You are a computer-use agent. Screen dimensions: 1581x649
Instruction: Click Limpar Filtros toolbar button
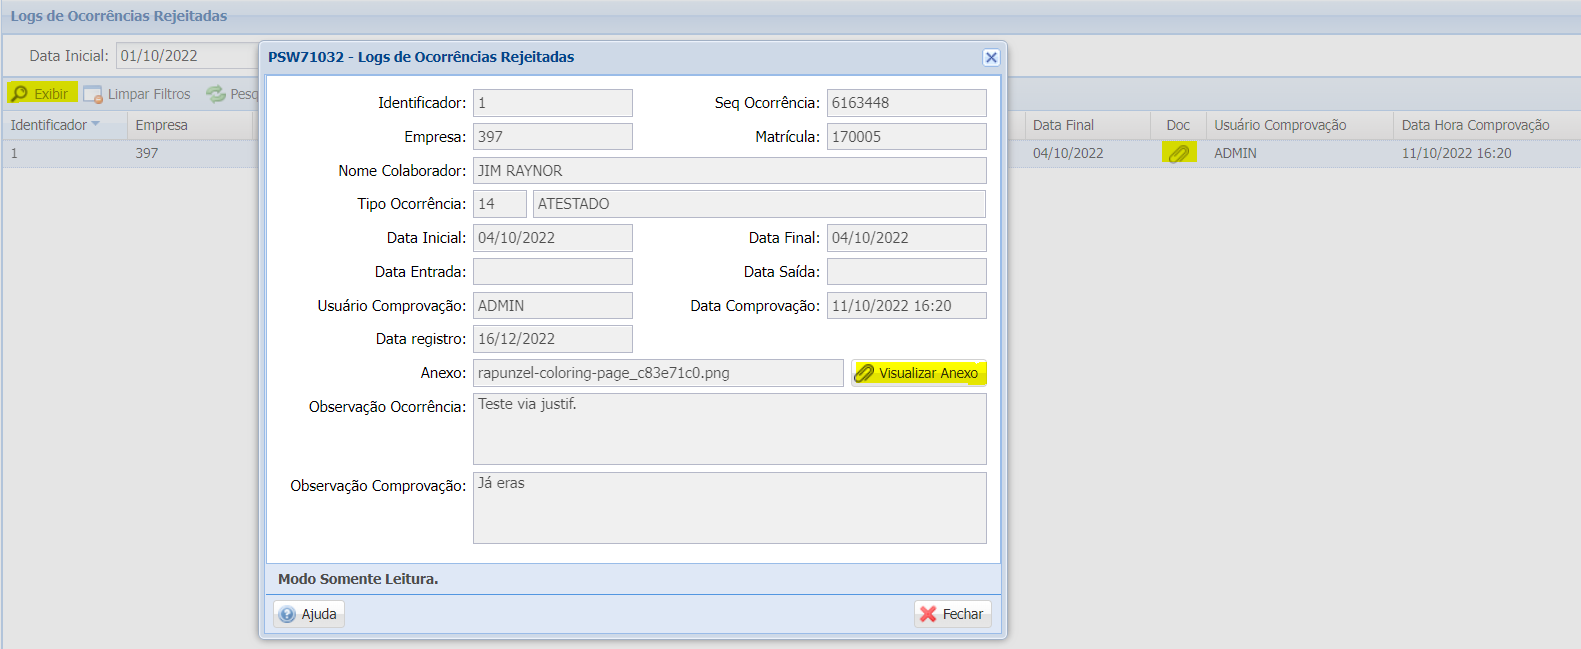coord(137,94)
